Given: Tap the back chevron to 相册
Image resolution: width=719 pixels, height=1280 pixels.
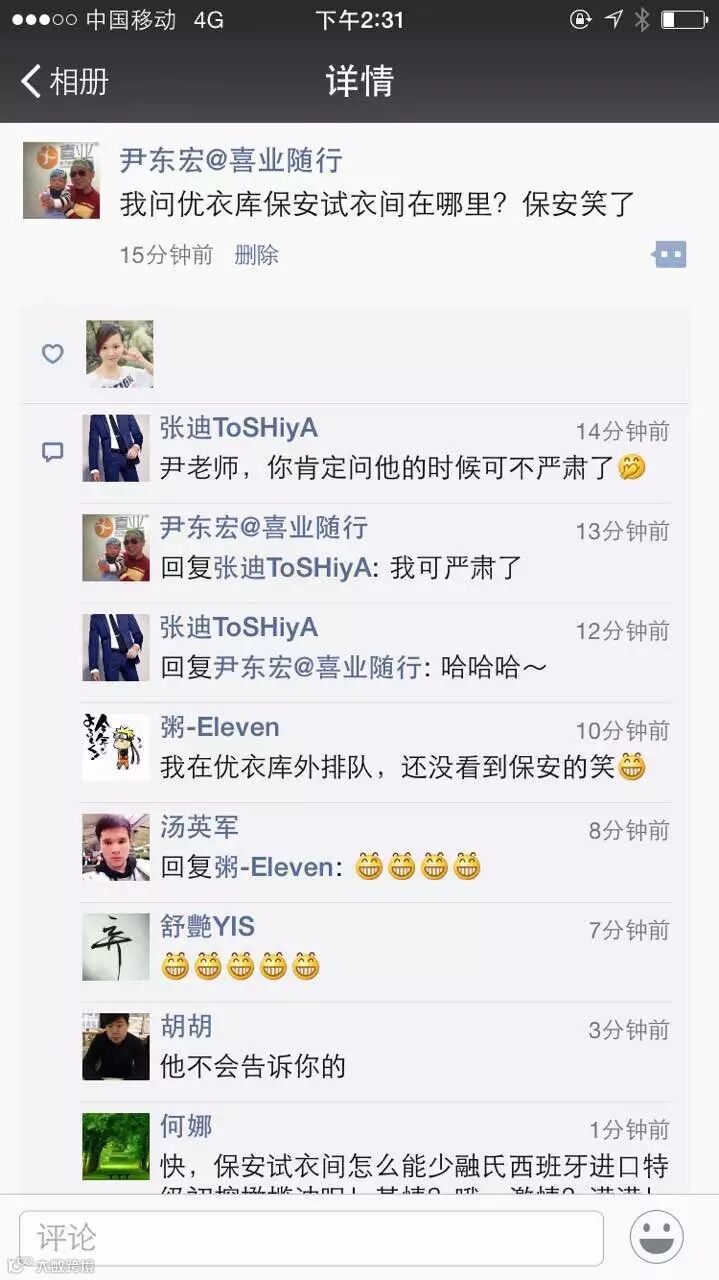Looking at the screenshot, I should click(30, 81).
